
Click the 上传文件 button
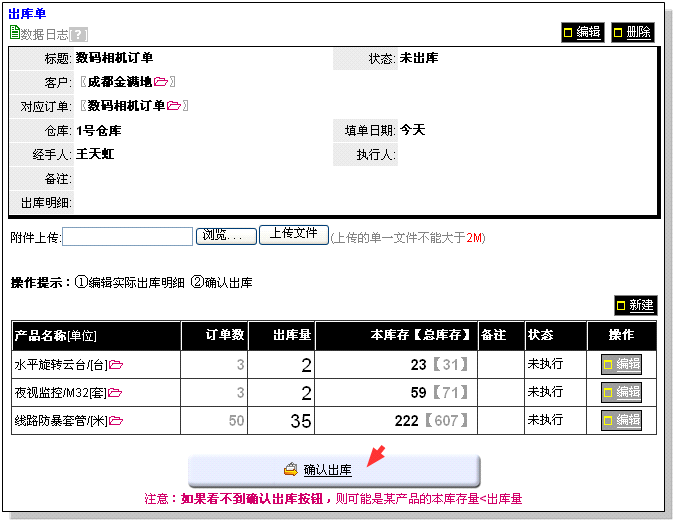coord(293,234)
